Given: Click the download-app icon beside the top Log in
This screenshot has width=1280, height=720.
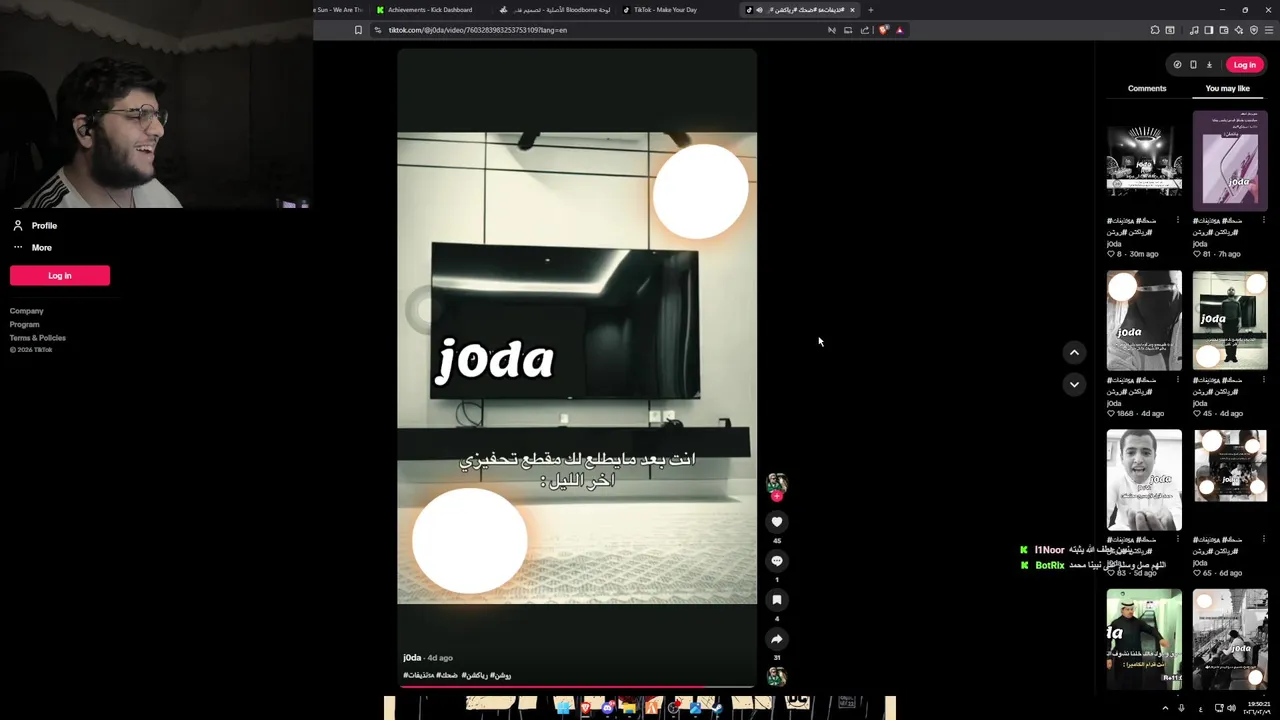Looking at the screenshot, I should click(x=1209, y=65).
